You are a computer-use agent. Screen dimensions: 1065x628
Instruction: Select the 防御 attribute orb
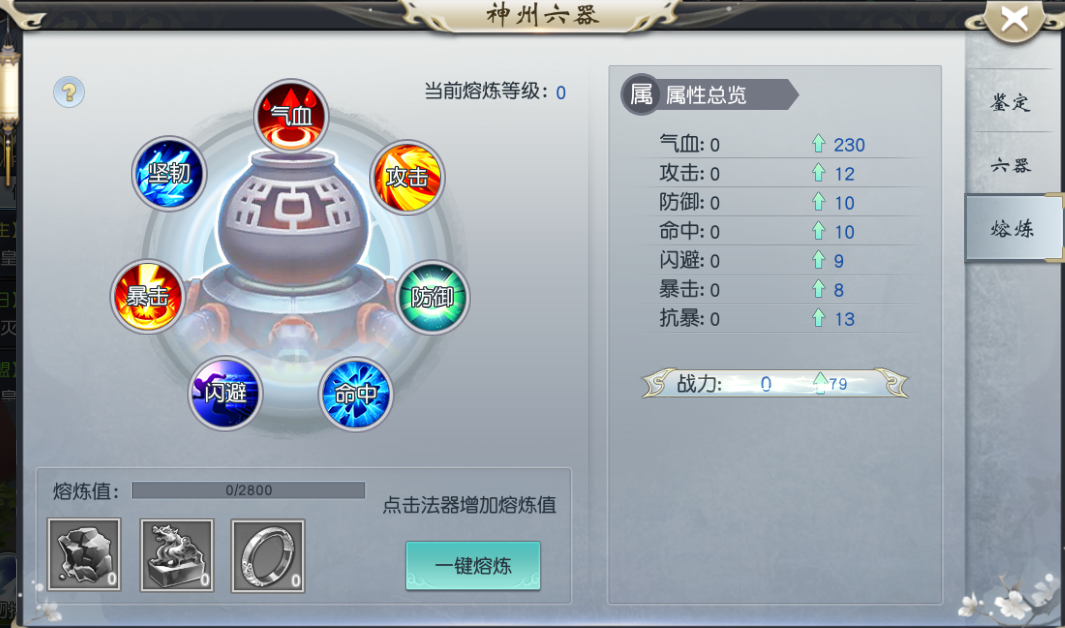pyautogui.click(x=432, y=297)
